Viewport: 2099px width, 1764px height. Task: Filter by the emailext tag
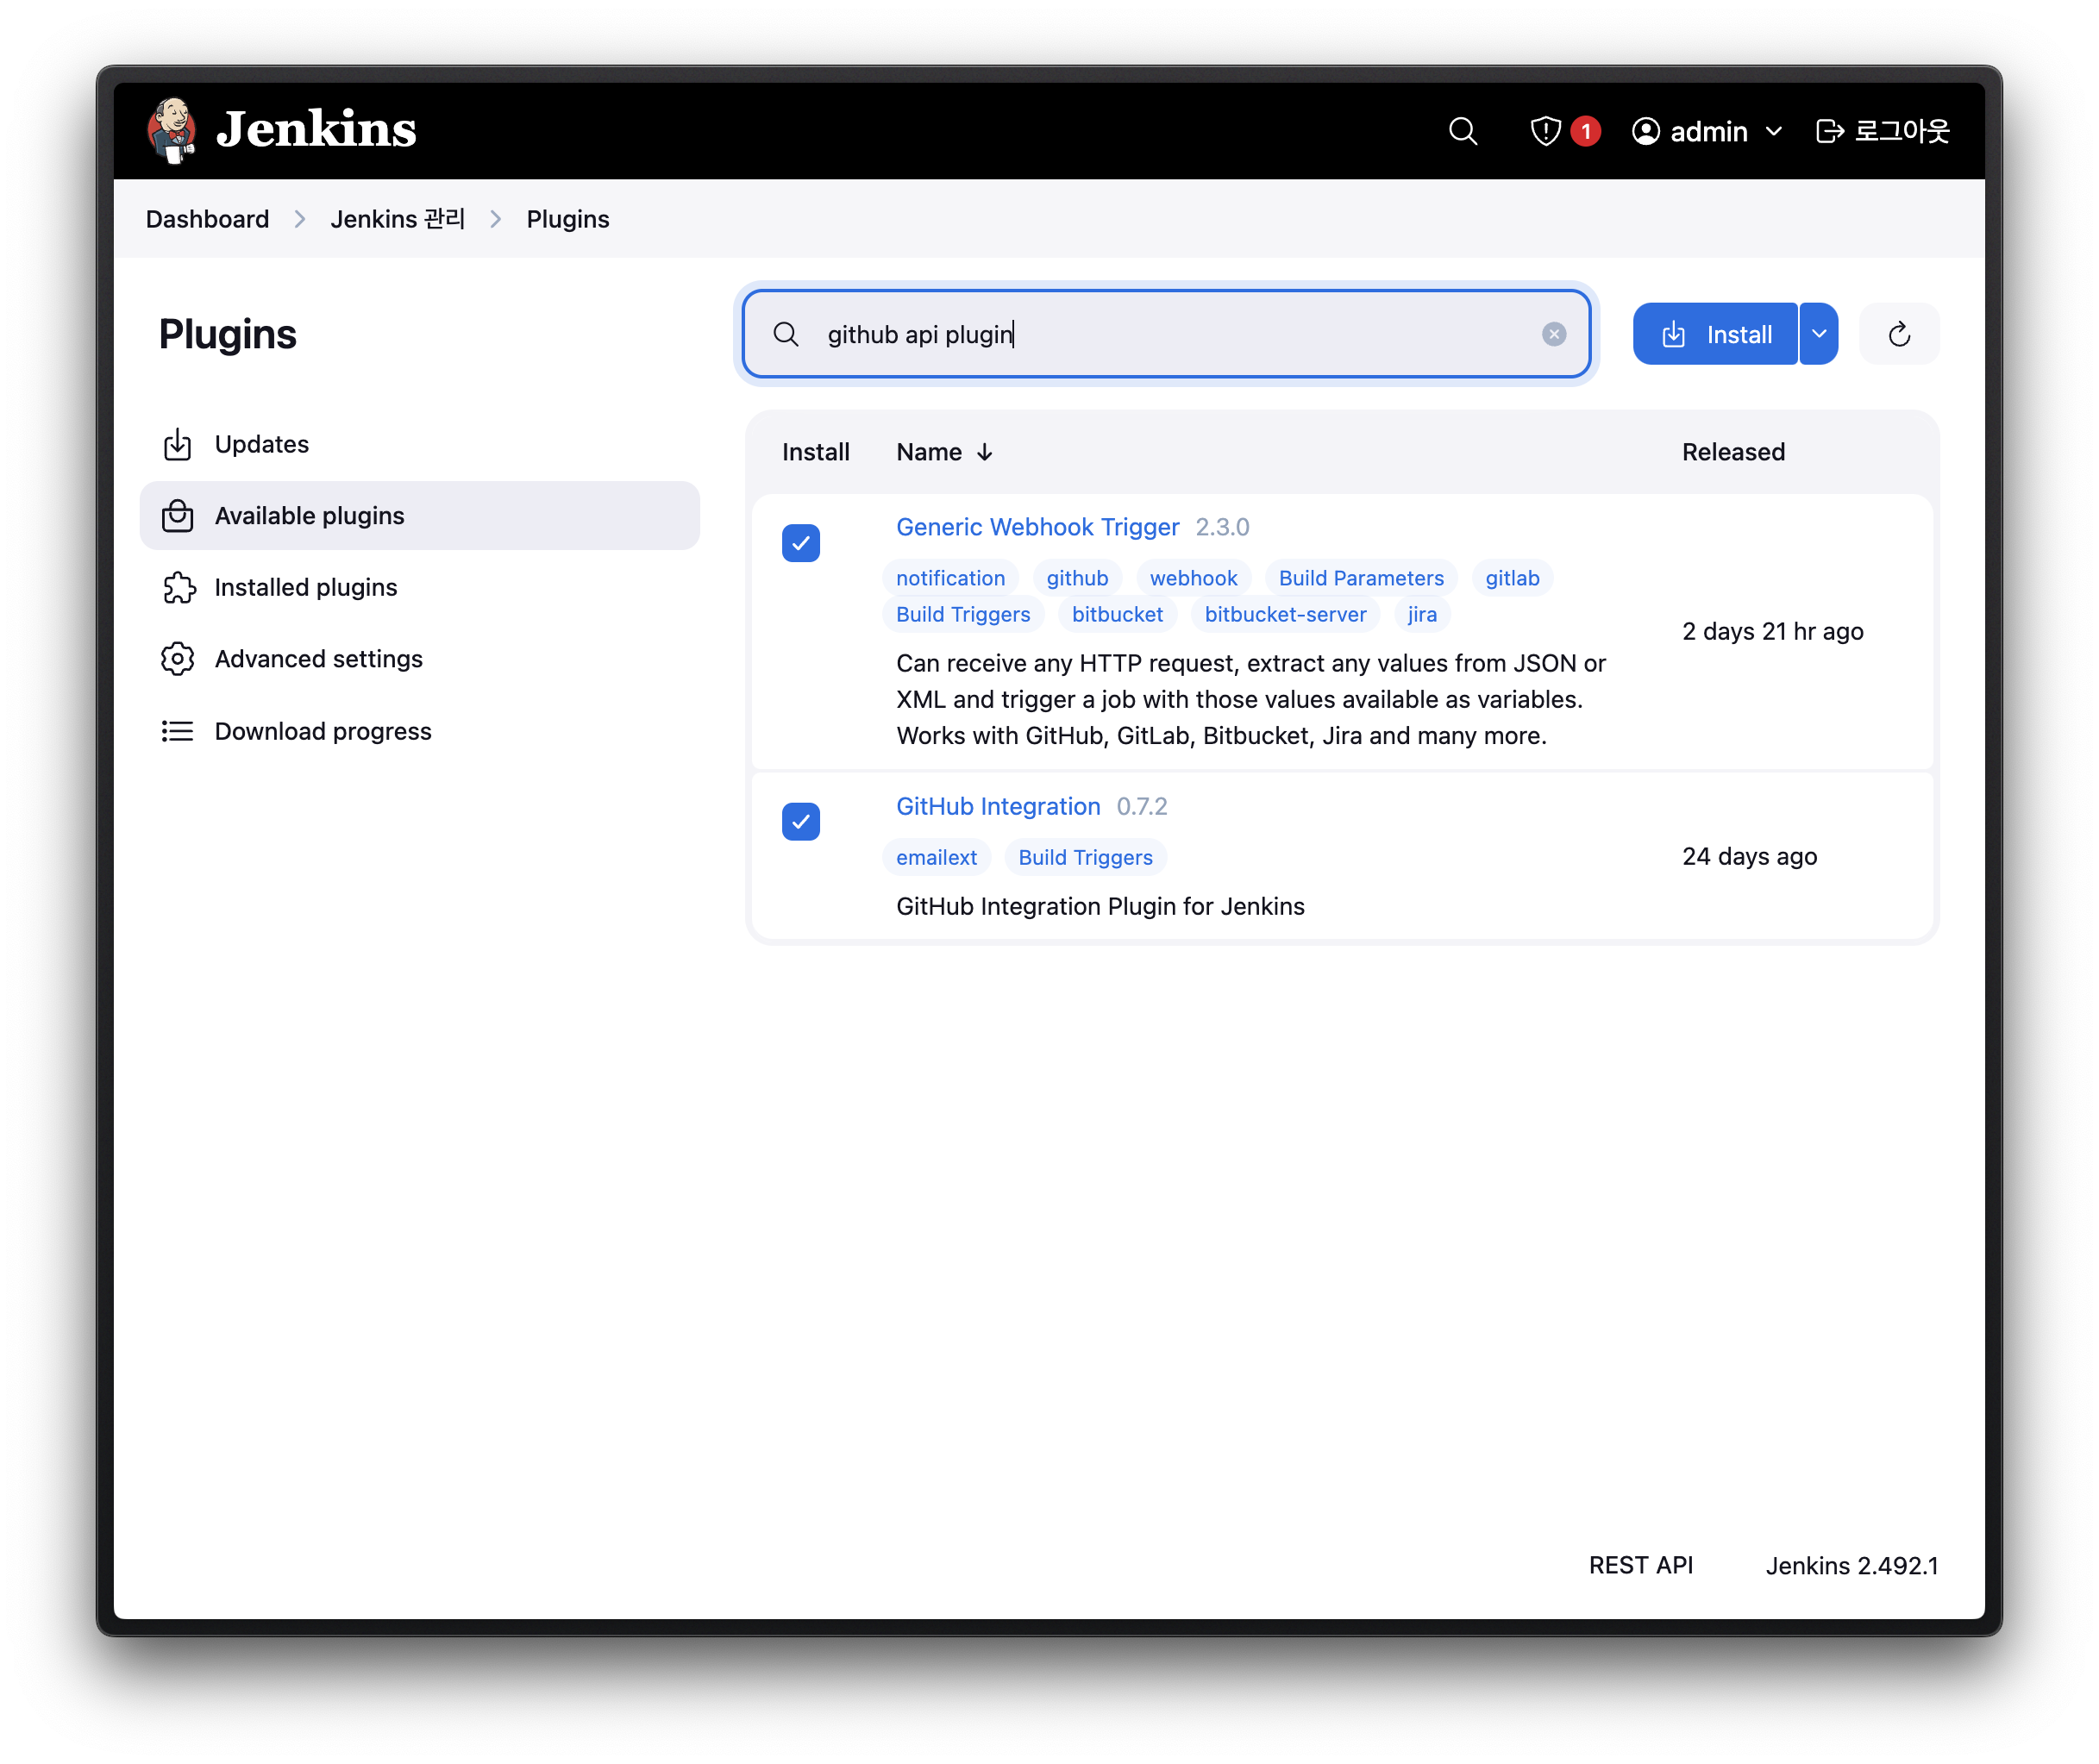click(x=936, y=857)
